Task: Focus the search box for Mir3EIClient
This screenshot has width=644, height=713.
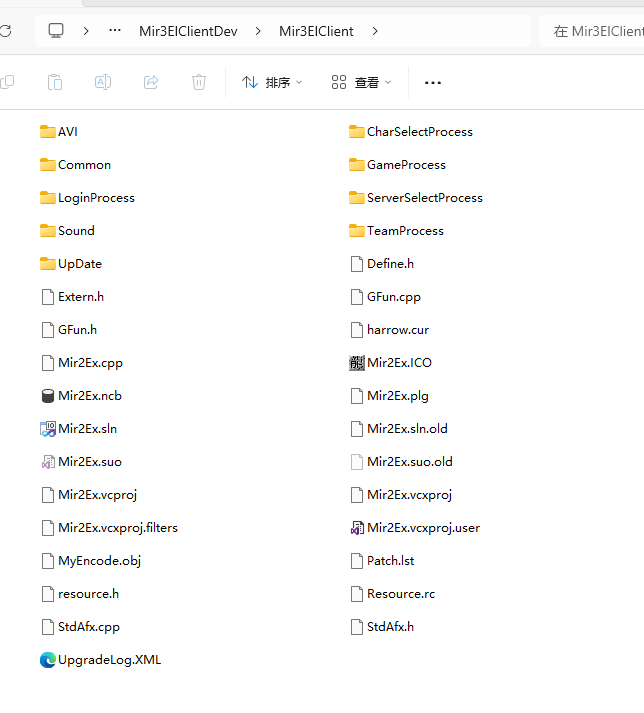Action: 591,31
